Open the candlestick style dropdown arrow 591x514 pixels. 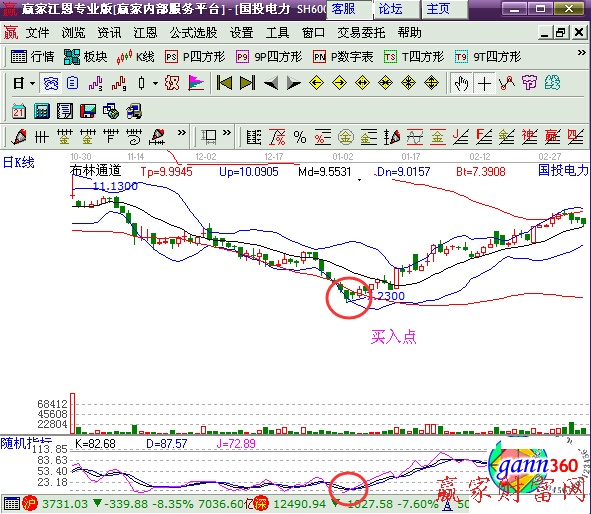(155, 83)
